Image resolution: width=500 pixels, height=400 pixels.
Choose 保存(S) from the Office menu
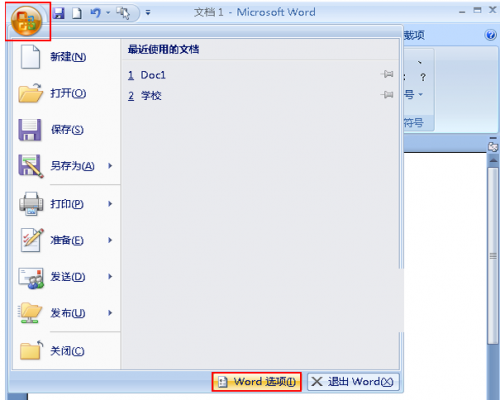click(67, 130)
